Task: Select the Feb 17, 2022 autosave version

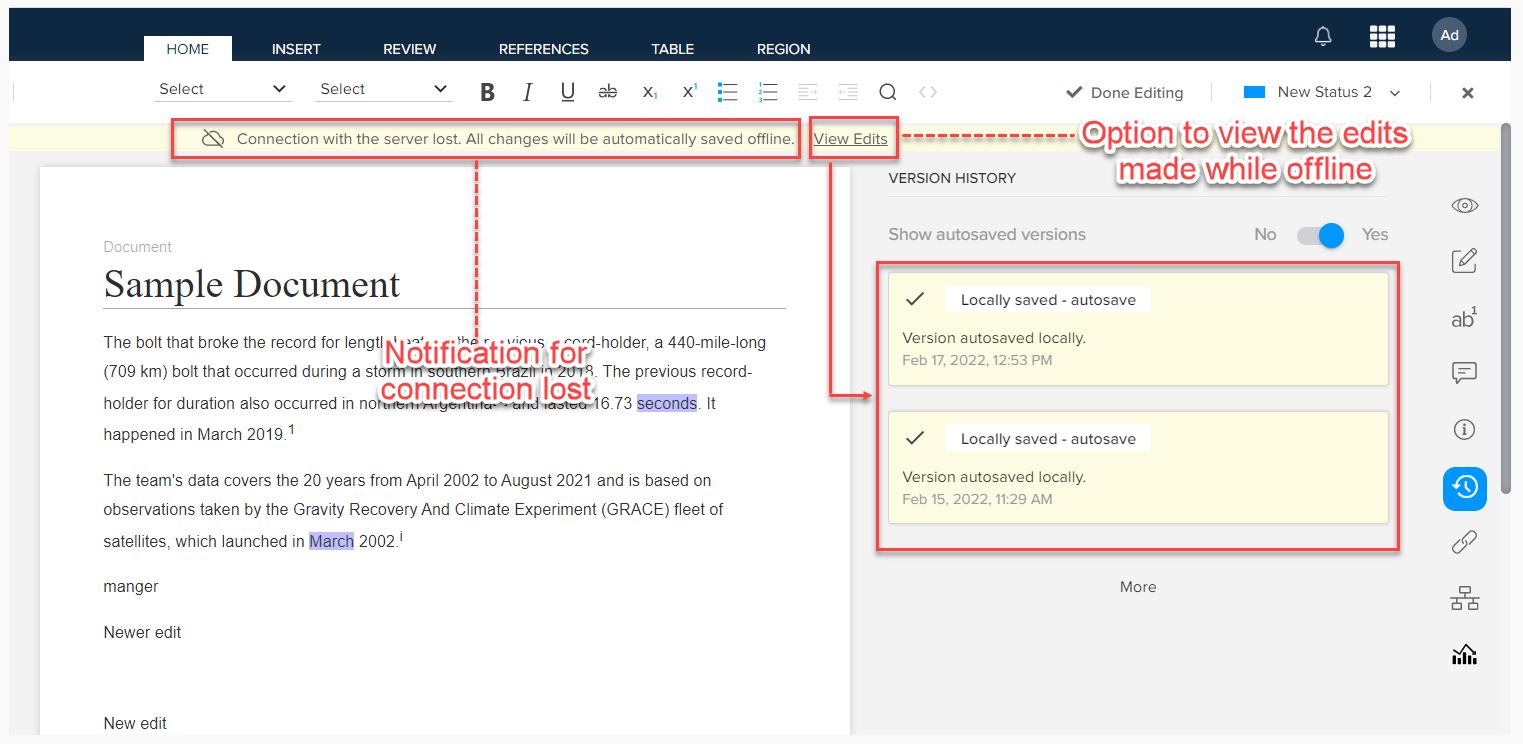Action: tap(1138, 329)
